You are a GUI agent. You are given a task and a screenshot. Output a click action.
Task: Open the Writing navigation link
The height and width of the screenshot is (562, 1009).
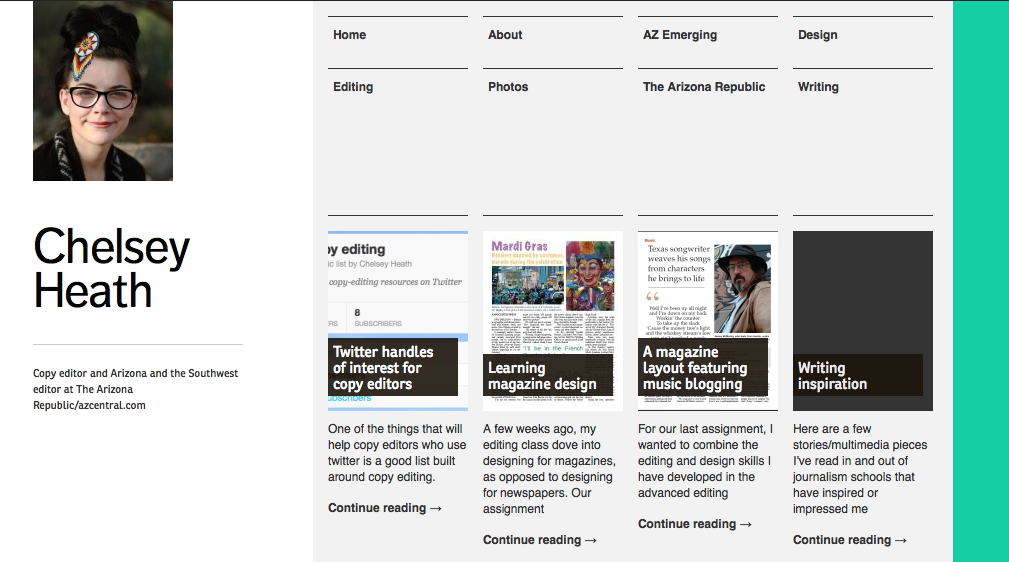tap(818, 87)
